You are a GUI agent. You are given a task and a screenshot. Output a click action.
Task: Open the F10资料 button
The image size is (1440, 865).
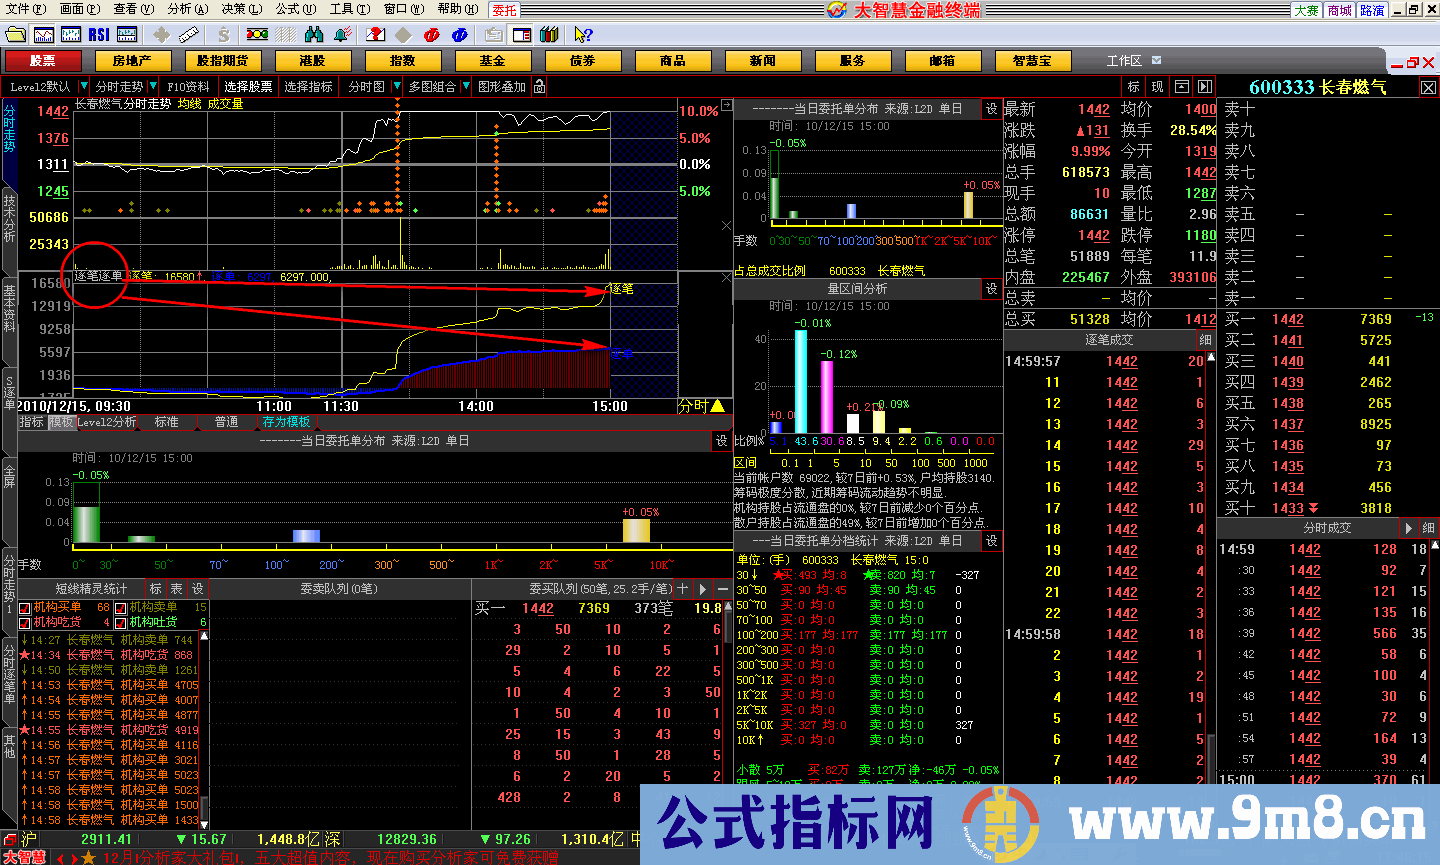(188, 87)
